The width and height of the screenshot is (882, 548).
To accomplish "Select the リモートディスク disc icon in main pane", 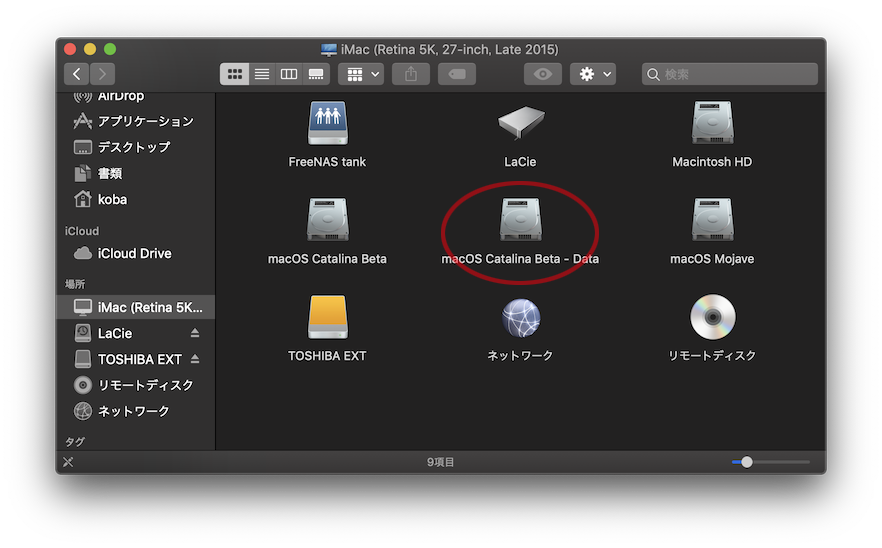I will 713,317.
